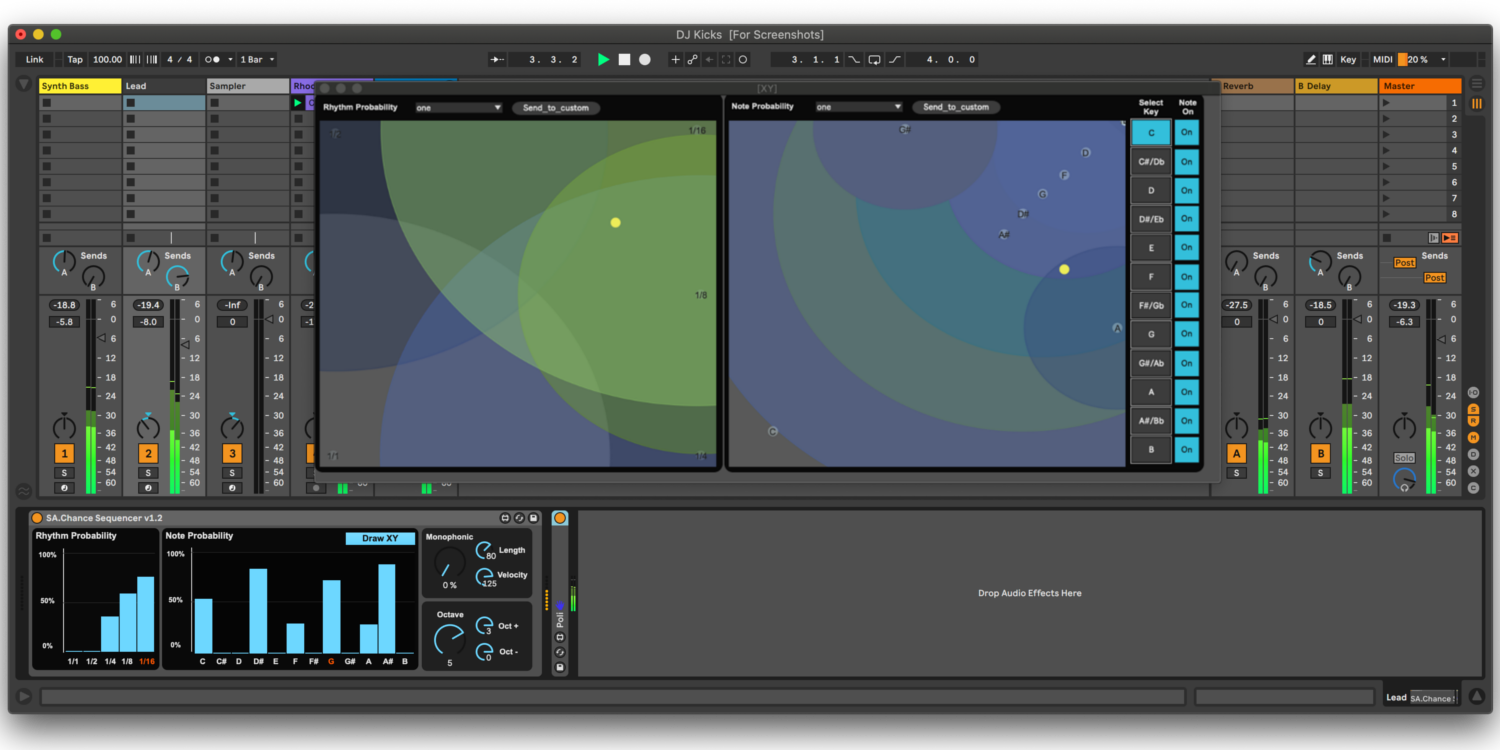Click Send_to_custom in Note Probability panel
This screenshot has width=1500, height=750.
point(956,107)
